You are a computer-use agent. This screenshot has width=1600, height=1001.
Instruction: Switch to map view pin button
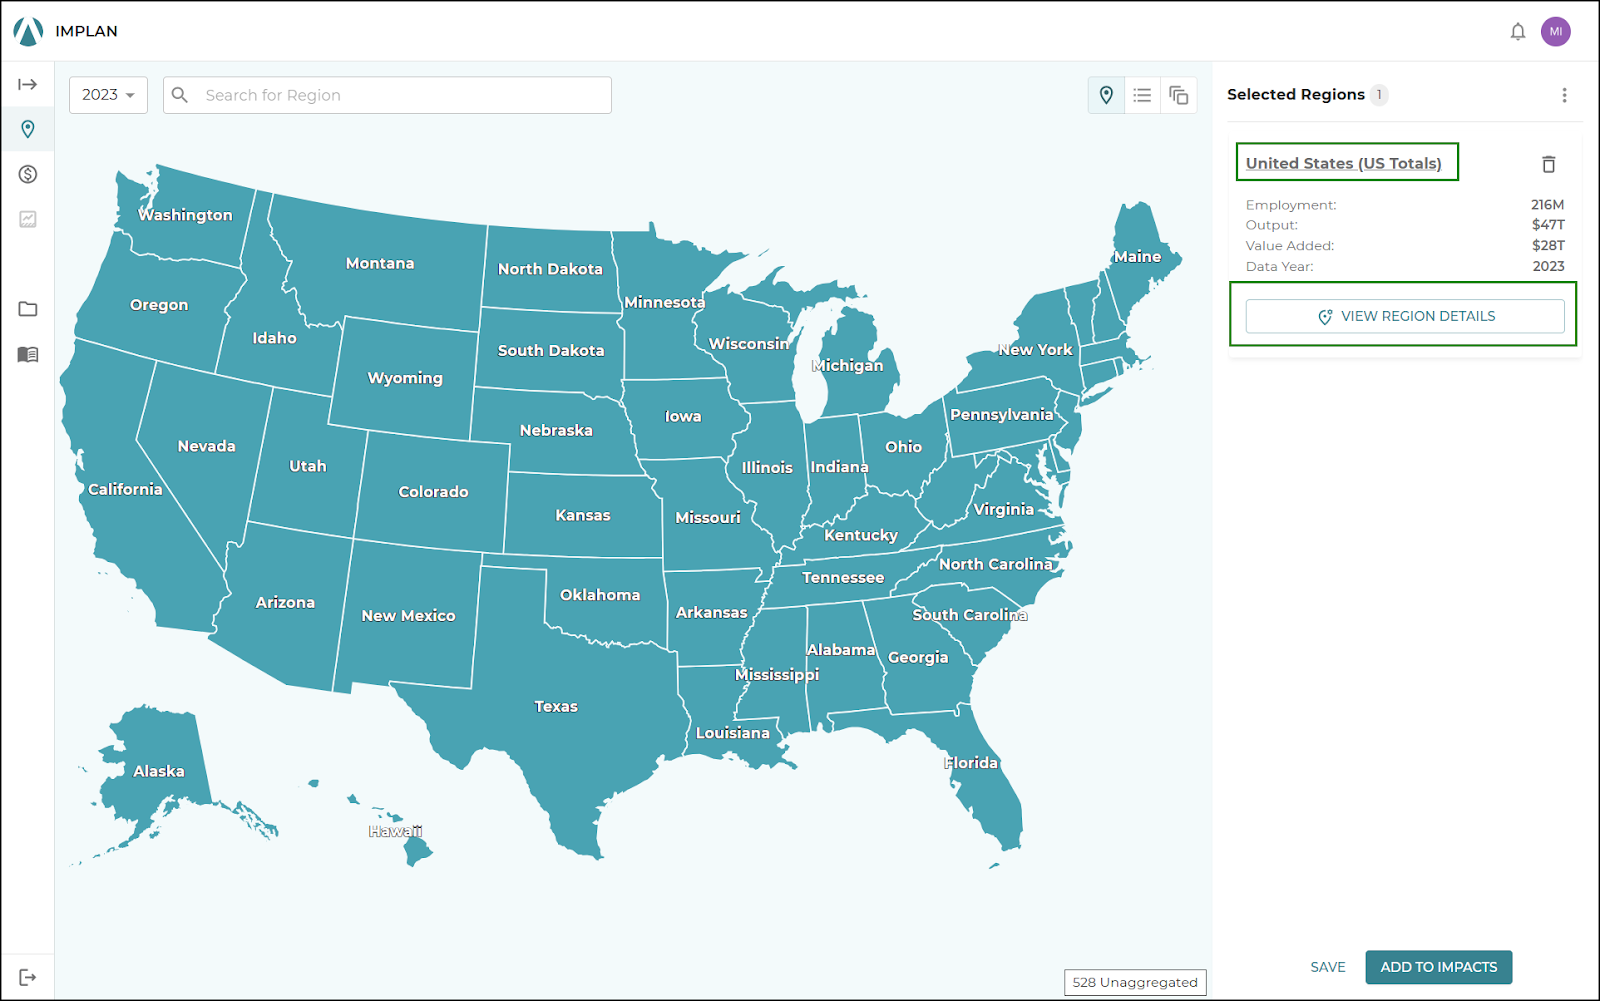pyautogui.click(x=1106, y=95)
